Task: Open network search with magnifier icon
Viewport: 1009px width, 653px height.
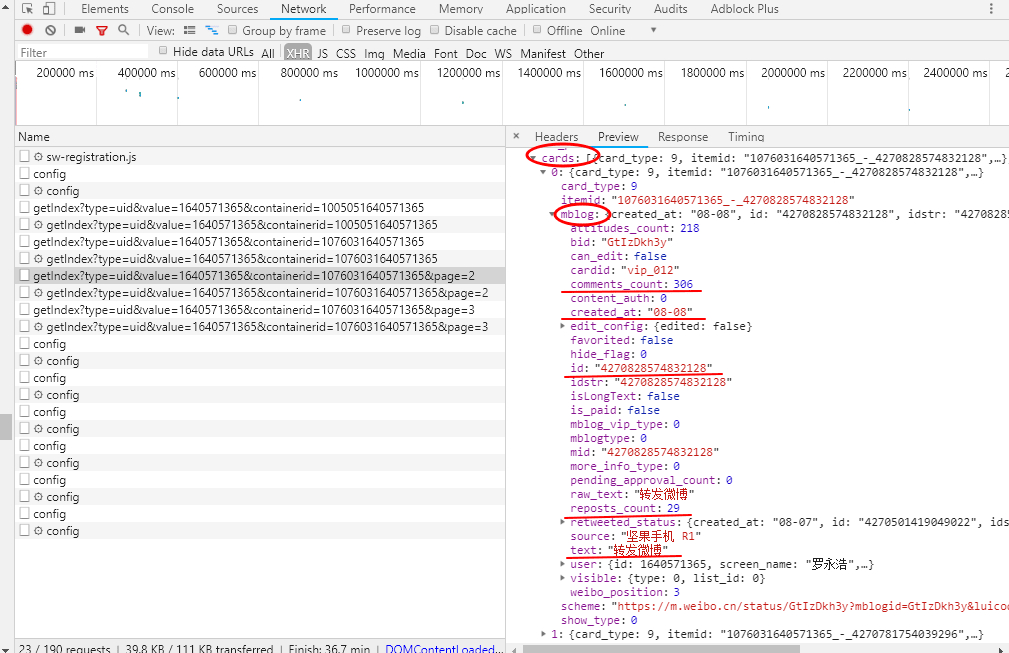Action: point(123,30)
